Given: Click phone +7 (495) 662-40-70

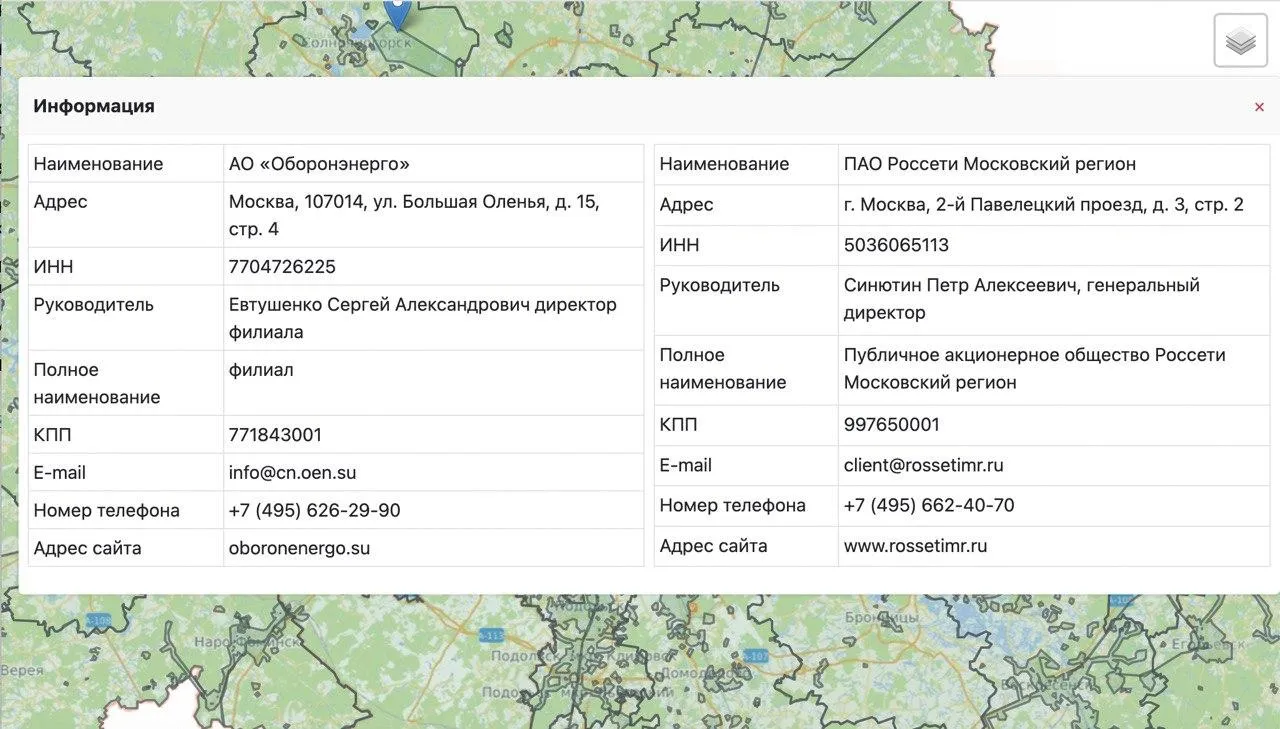Looking at the screenshot, I should click(929, 505).
